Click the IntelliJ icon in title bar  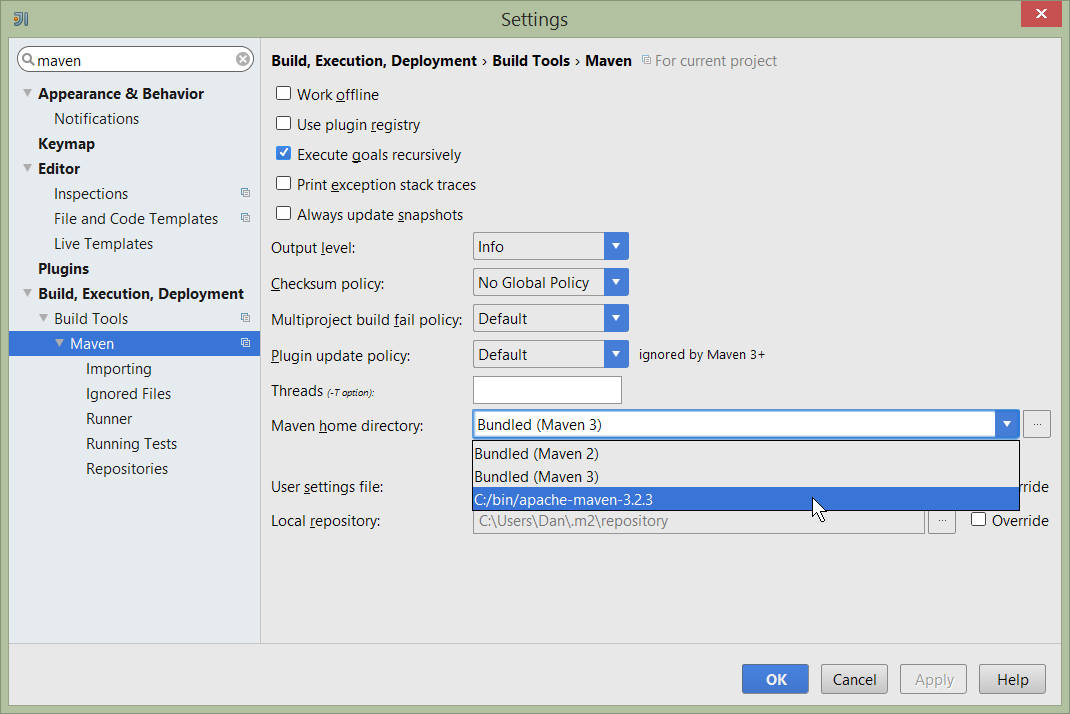pos(21,19)
